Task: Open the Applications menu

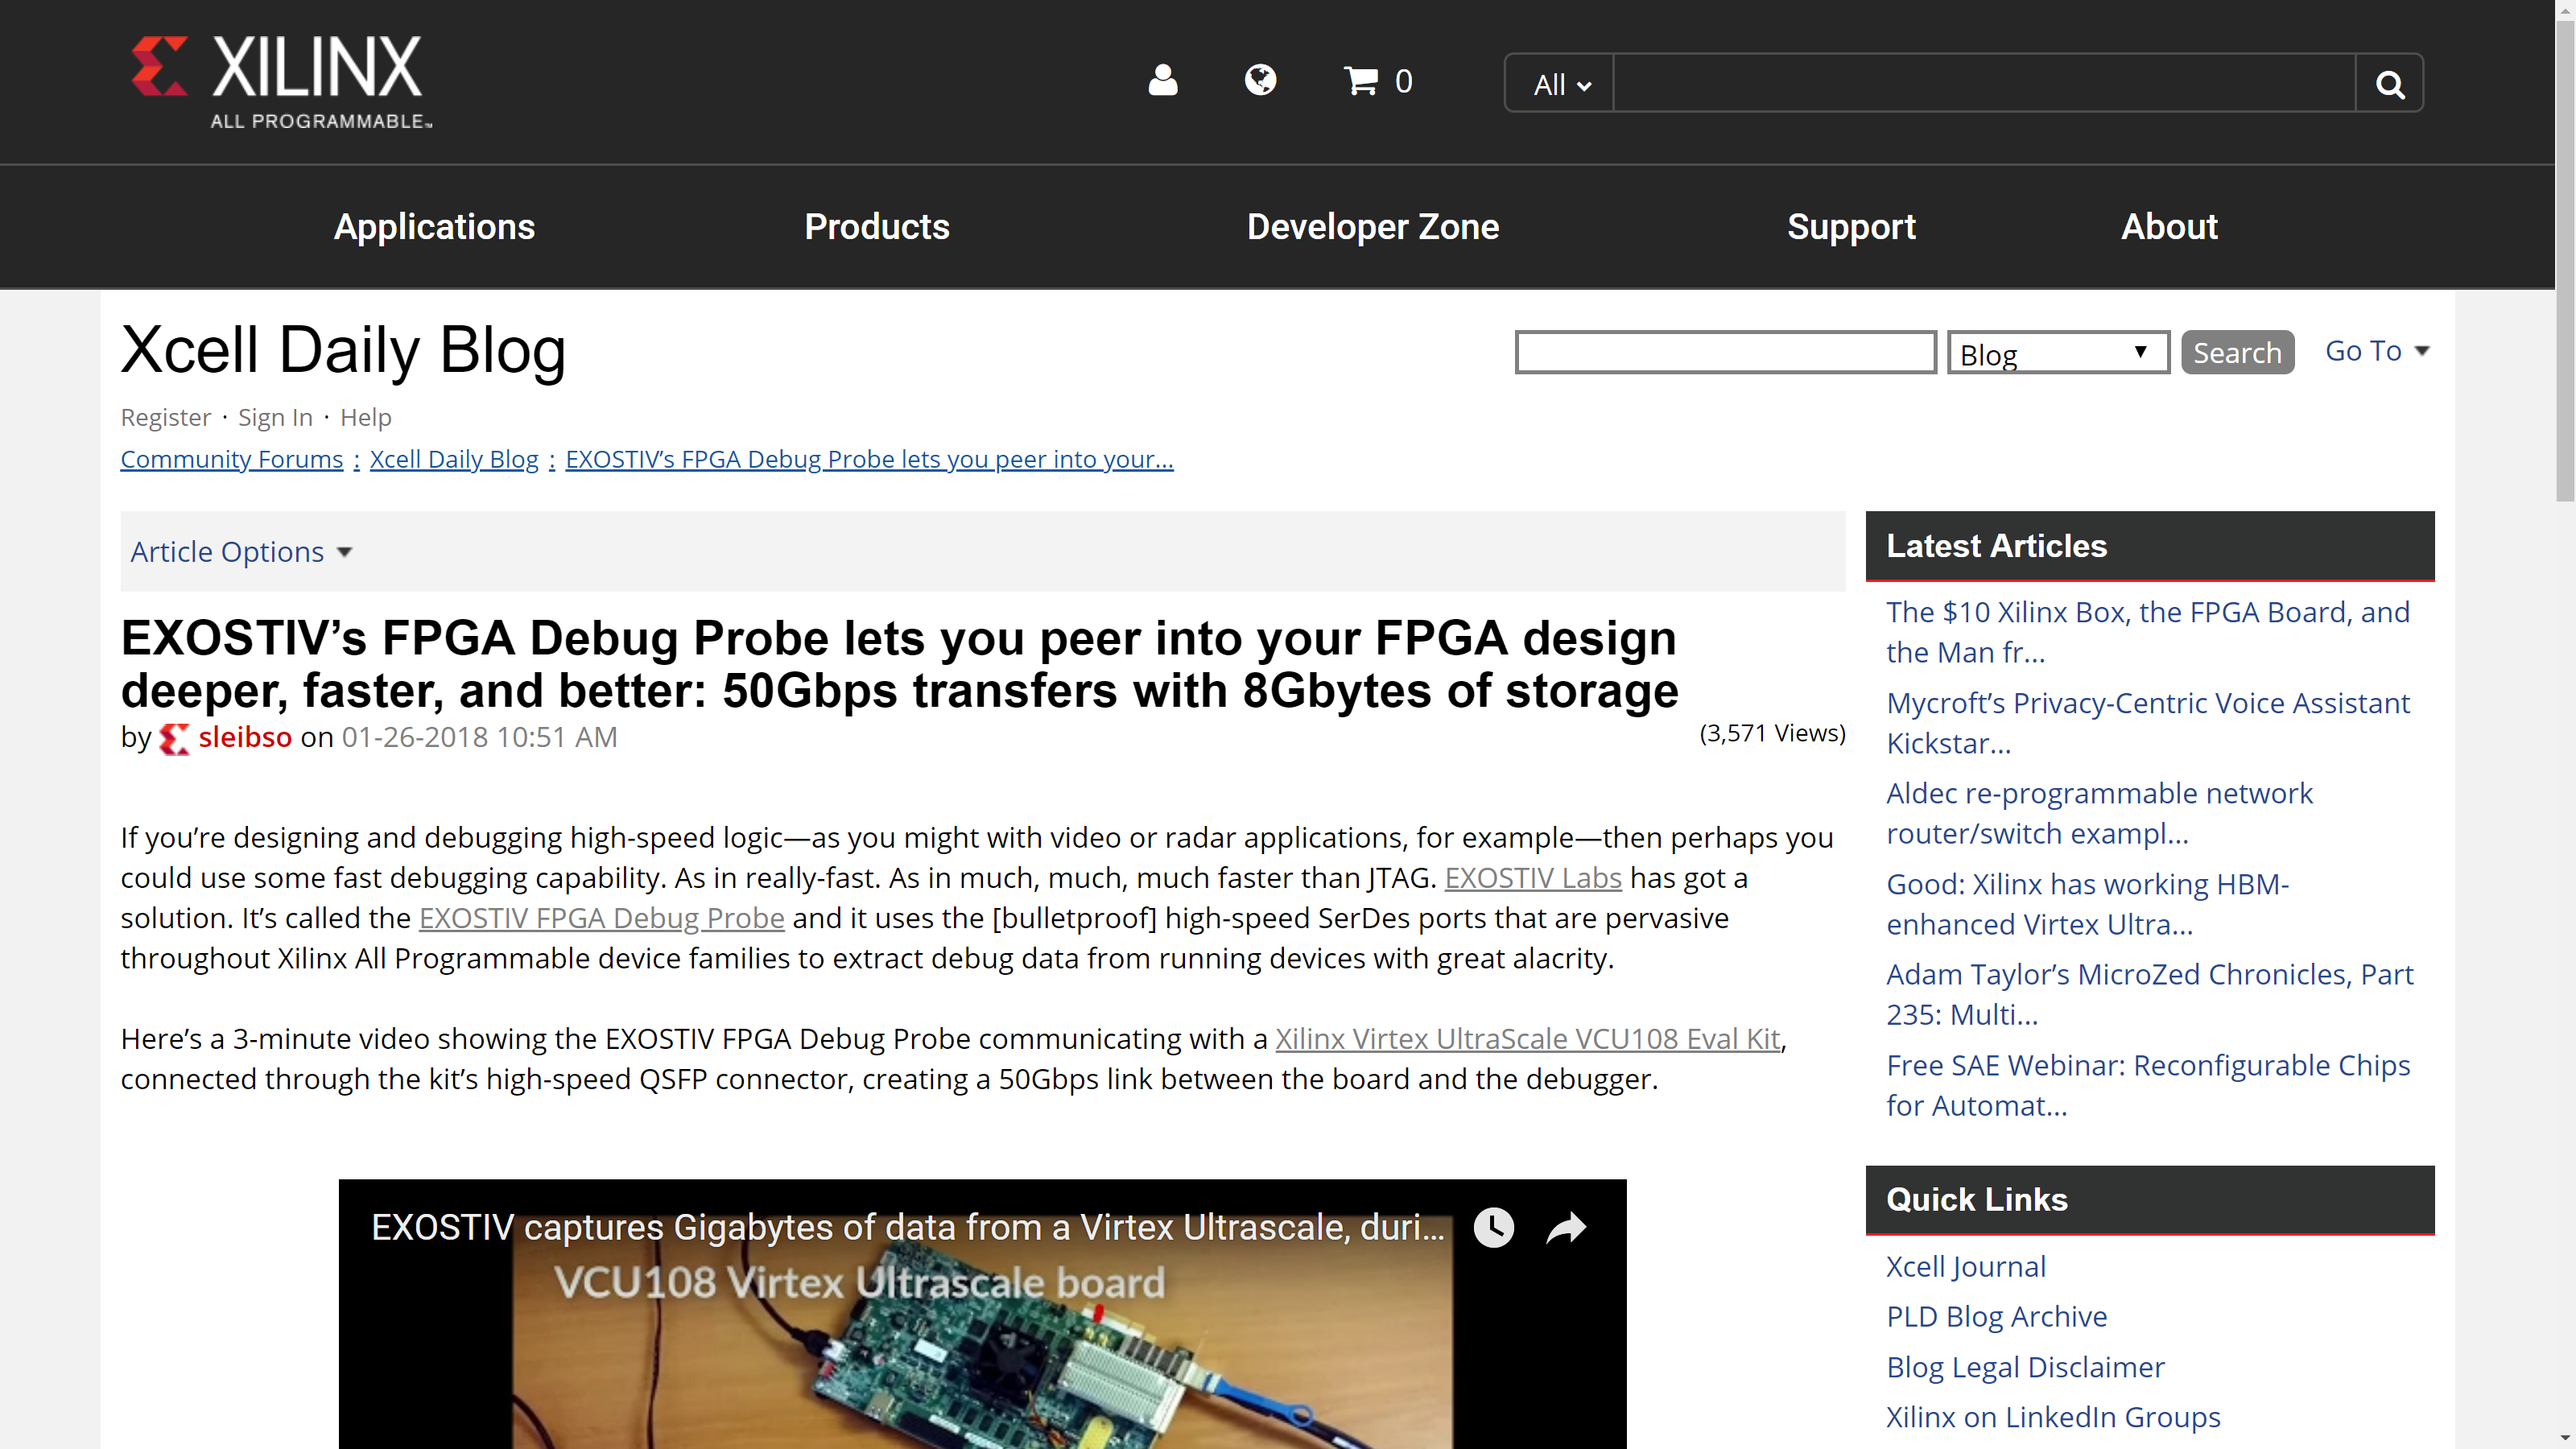Action: point(434,227)
